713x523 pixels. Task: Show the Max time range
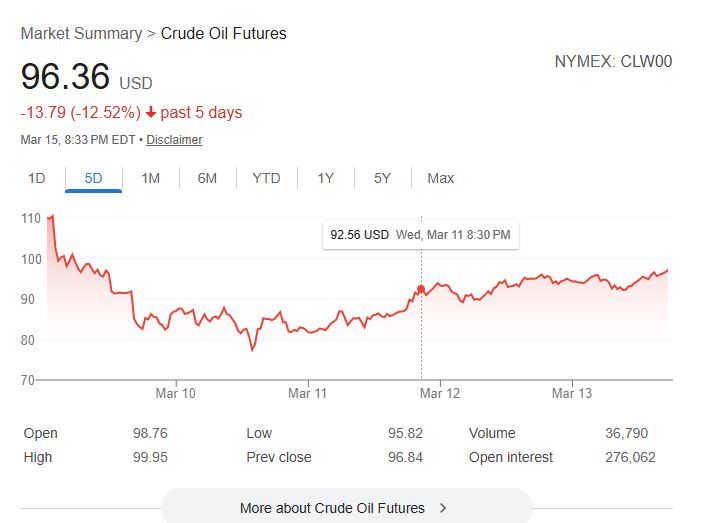click(440, 178)
